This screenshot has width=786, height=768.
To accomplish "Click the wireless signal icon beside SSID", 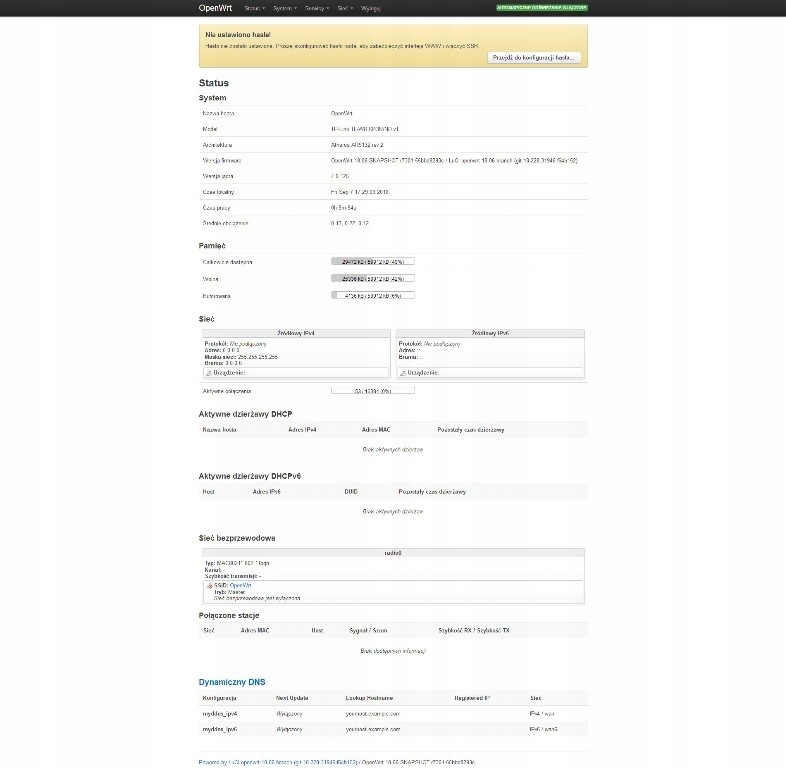I will [210, 586].
